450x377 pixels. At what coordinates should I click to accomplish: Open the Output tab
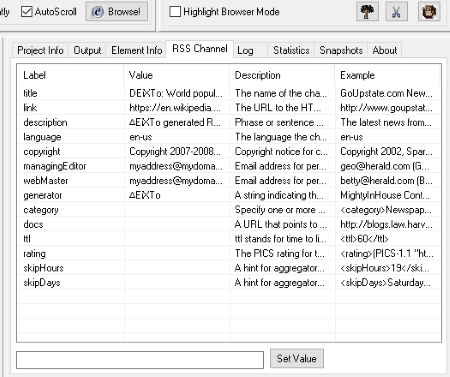(87, 50)
